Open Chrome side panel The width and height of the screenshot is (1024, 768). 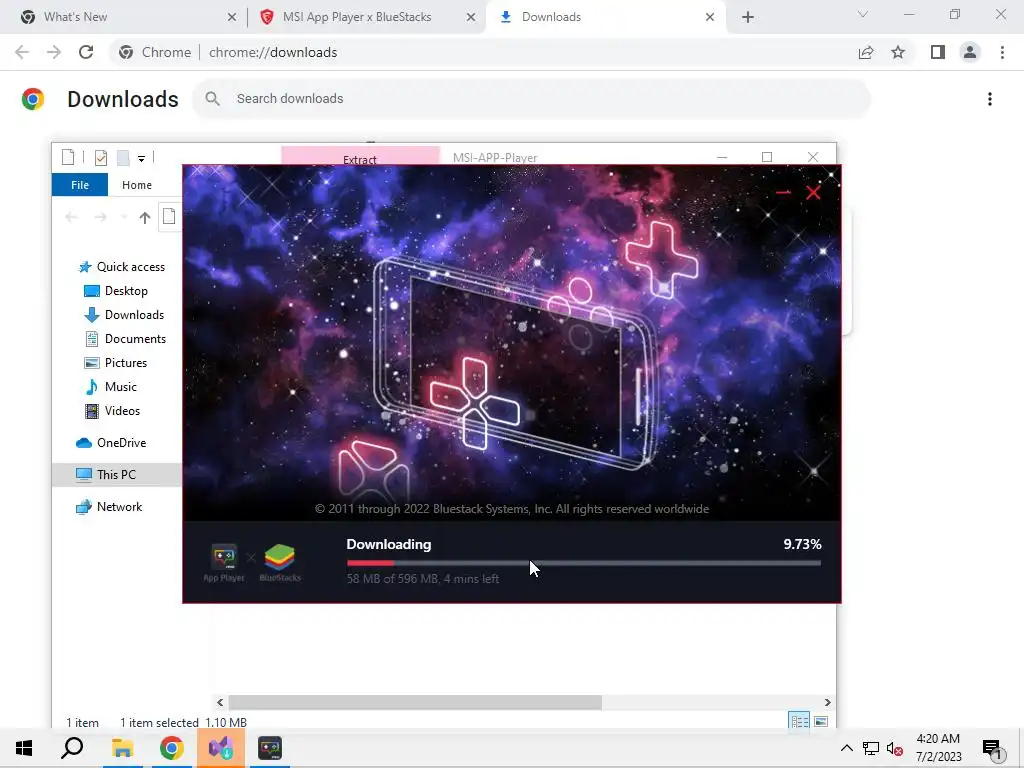pyautogui.click(x=938, y=52)
